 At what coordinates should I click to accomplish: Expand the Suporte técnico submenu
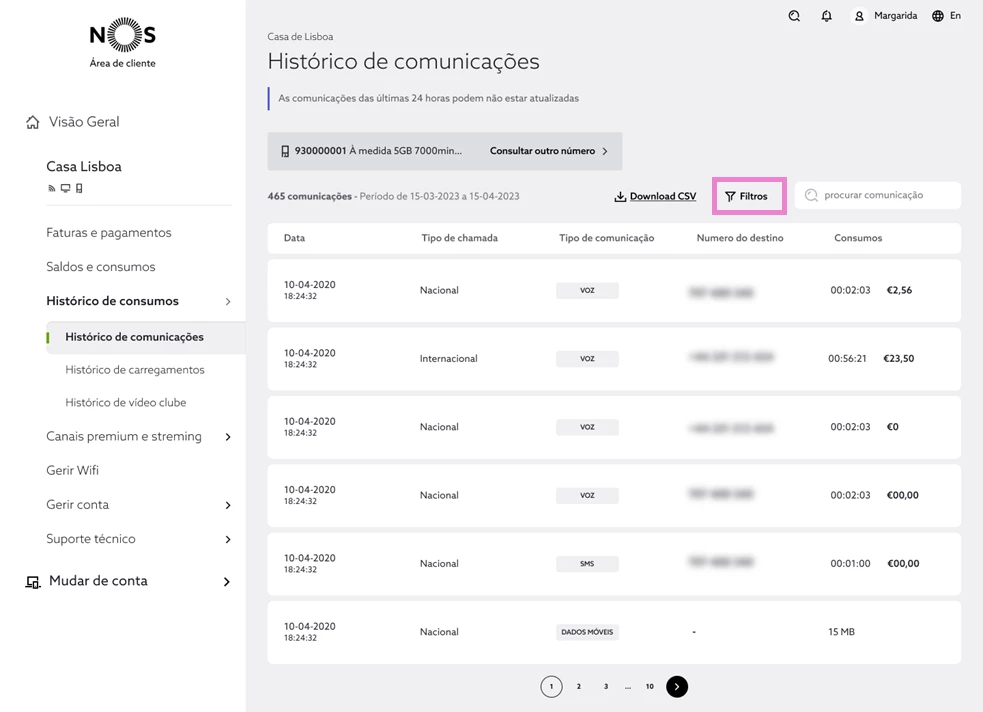point(228,539)
